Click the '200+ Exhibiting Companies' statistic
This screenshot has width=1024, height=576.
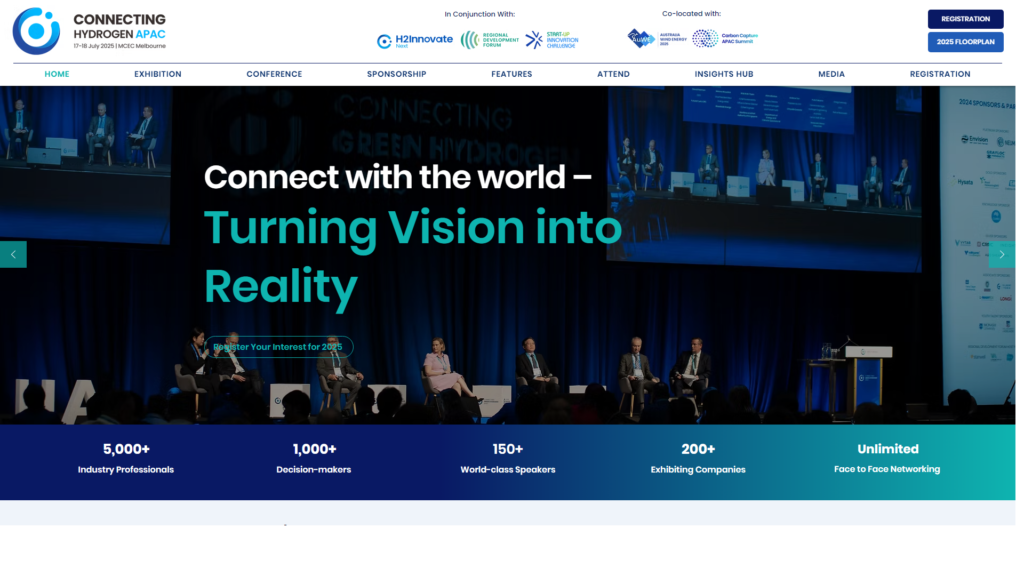(x=698, y=458)
